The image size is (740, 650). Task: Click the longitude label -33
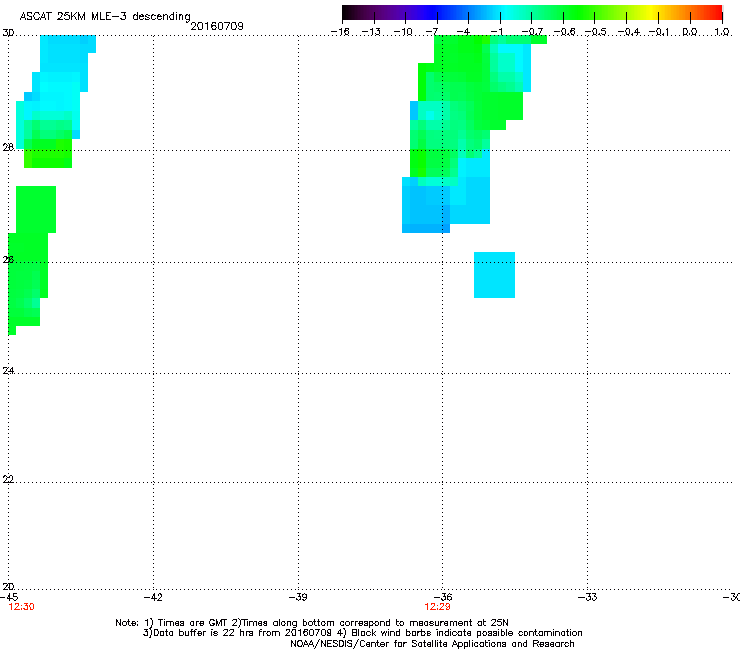(587, 597)
